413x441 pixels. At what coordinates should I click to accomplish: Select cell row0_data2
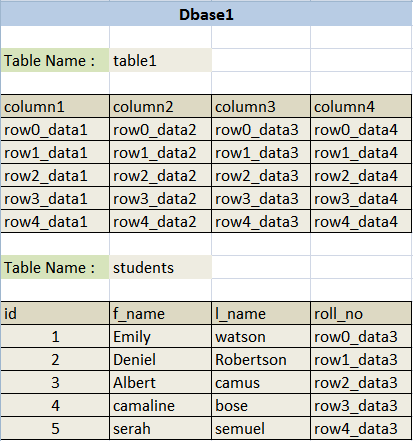coord(160,129)
